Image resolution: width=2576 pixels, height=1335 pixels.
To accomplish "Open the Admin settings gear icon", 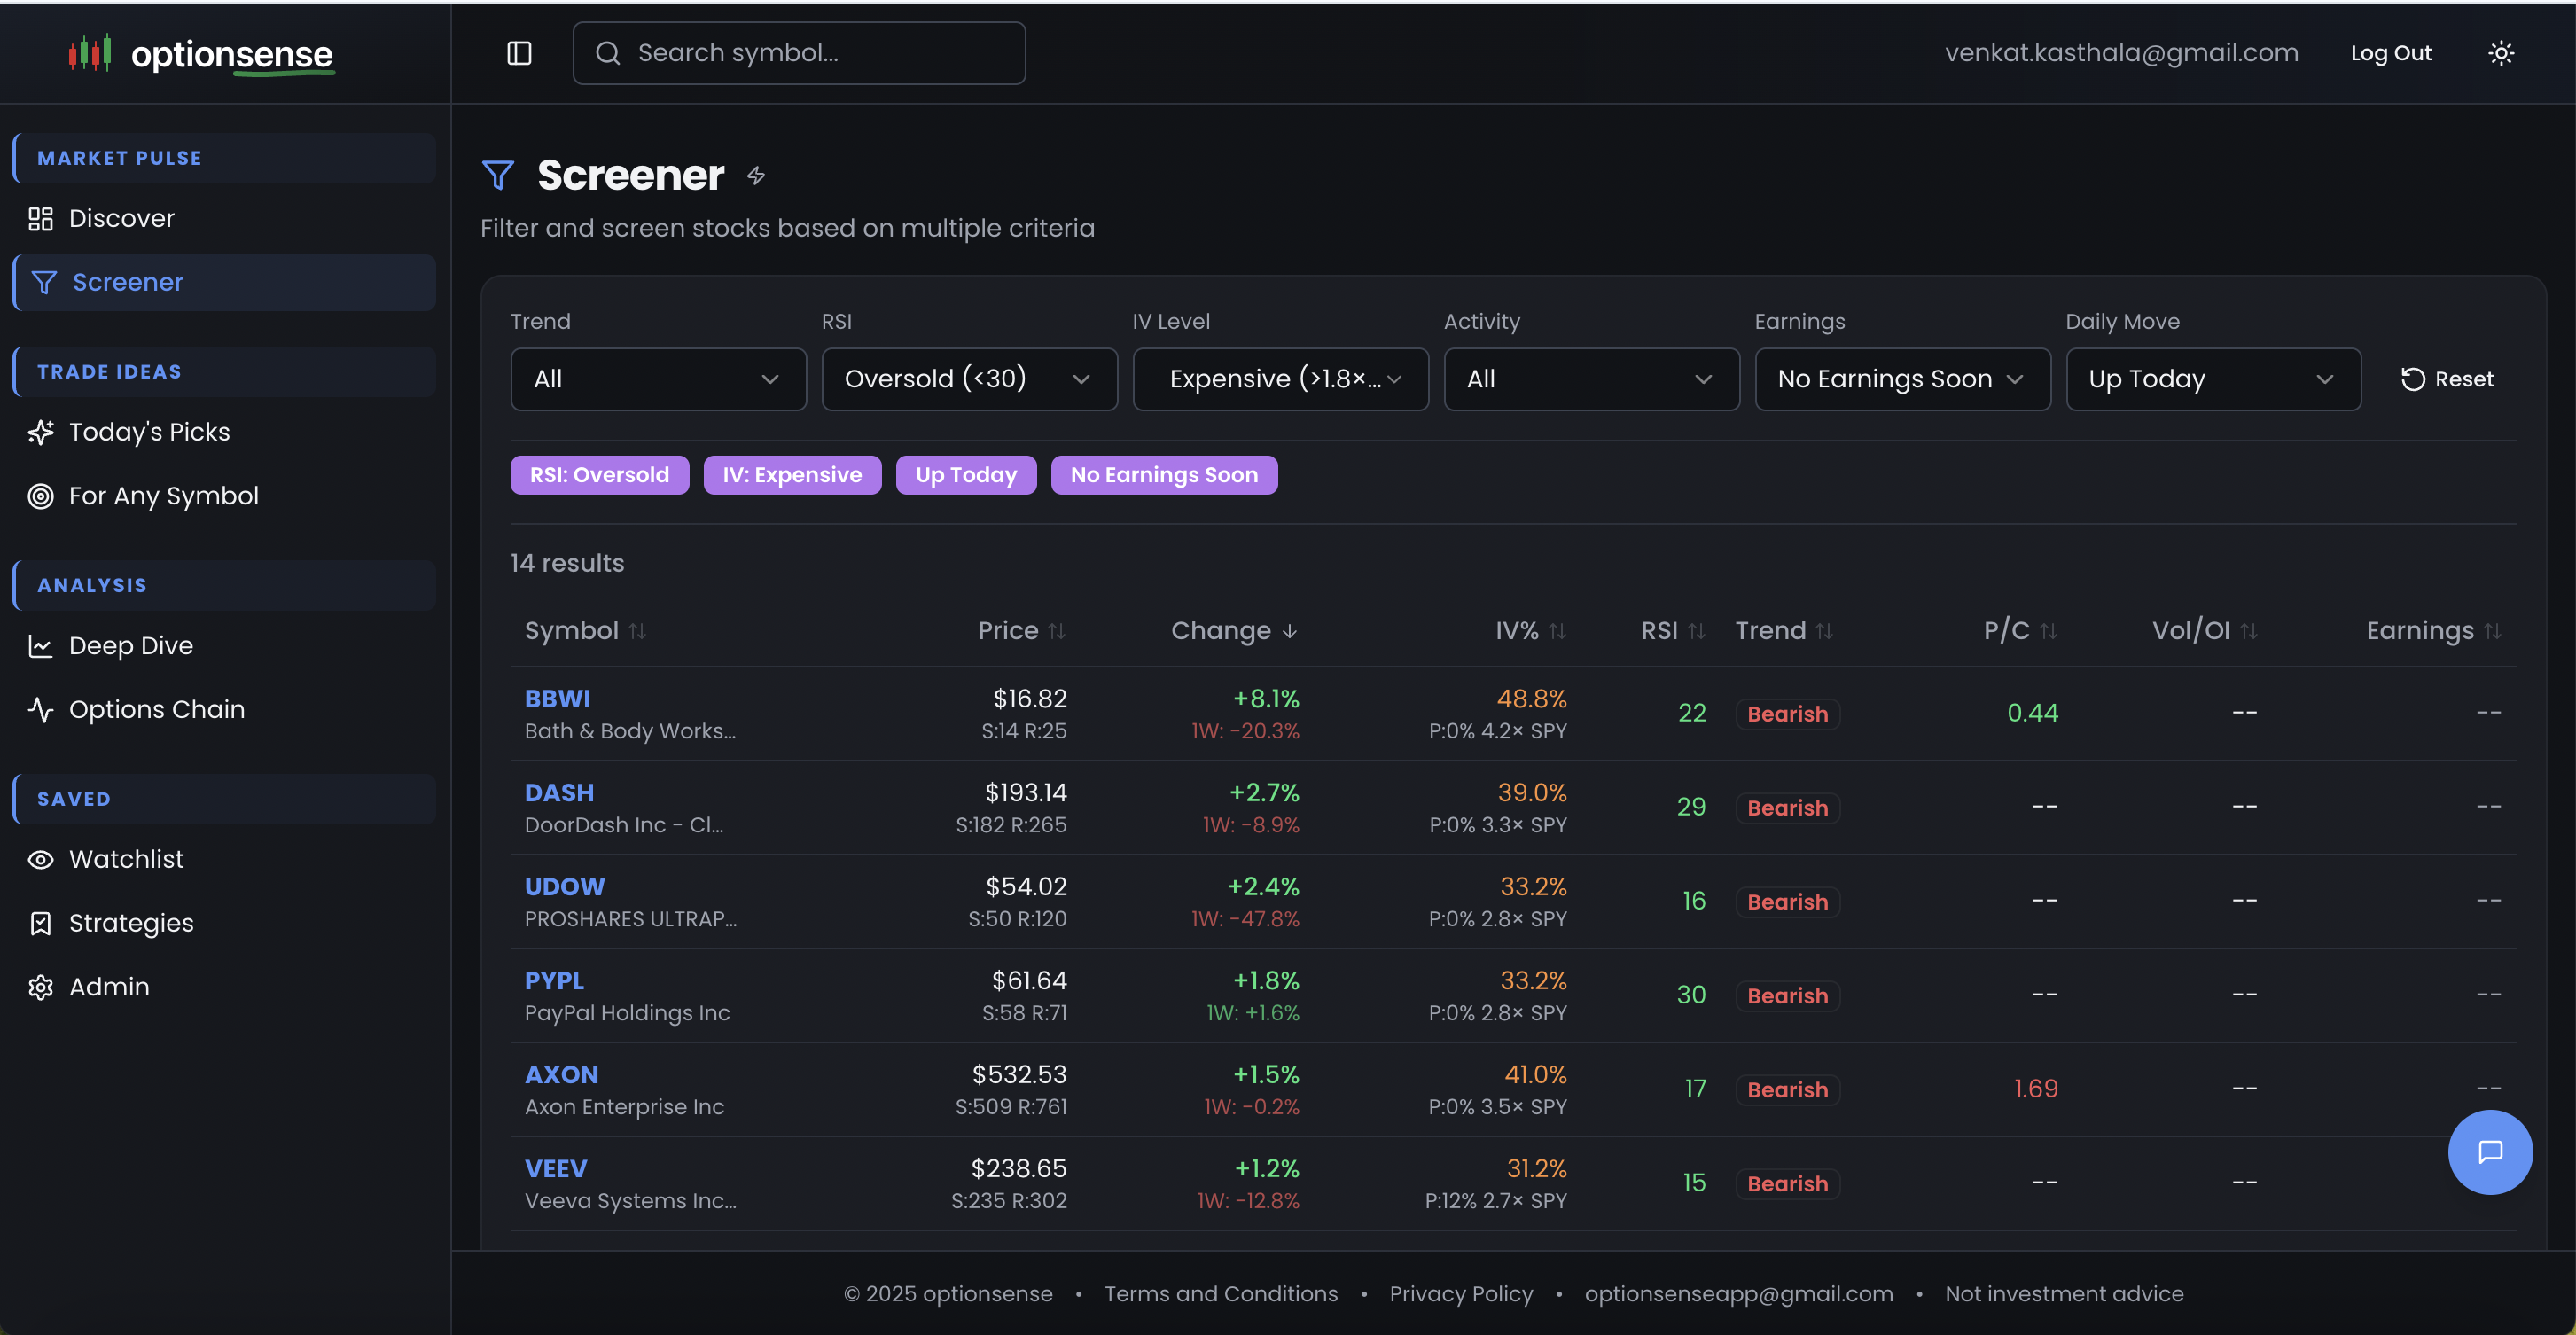I will point(41,987).
